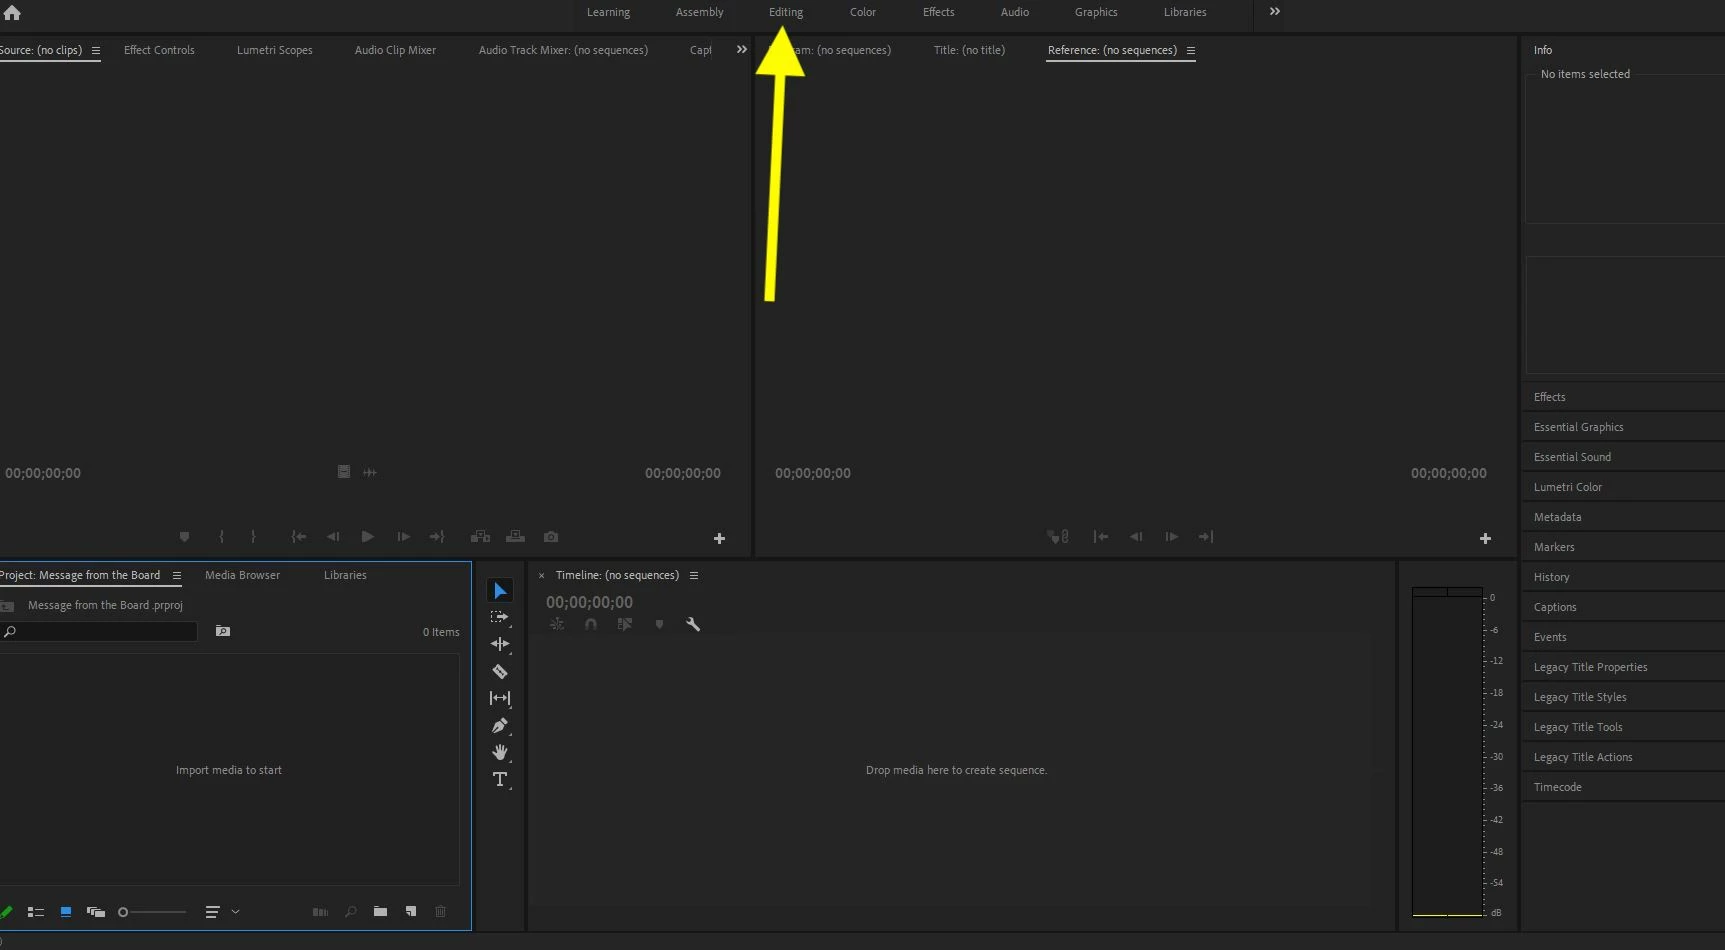
Task: Click the New Item icon
Action: point(410,912)
